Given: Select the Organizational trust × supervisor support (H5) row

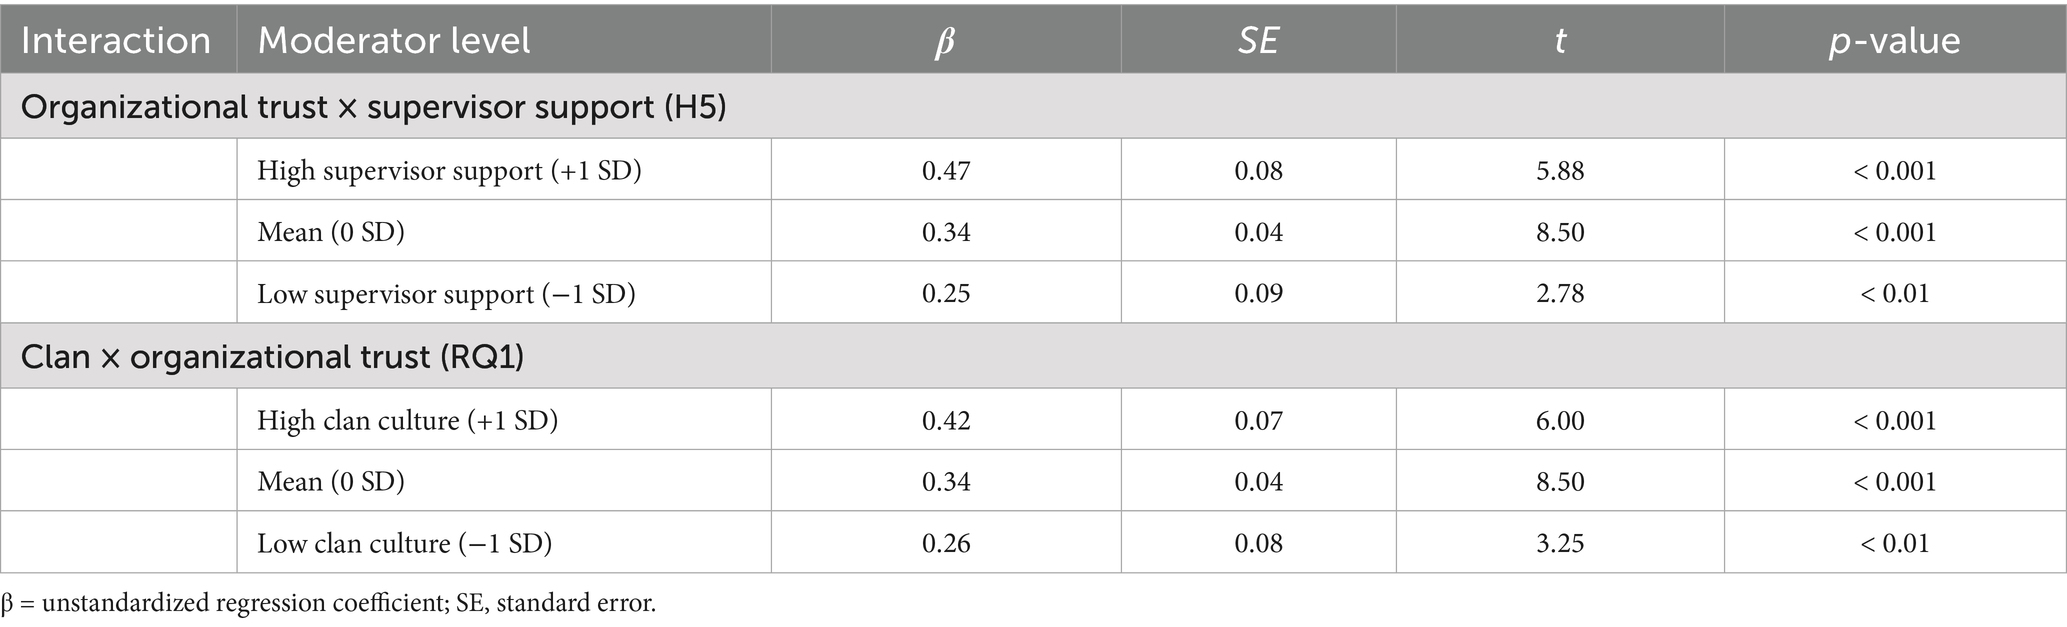Looking at the screenshot, I should (373, 107).
